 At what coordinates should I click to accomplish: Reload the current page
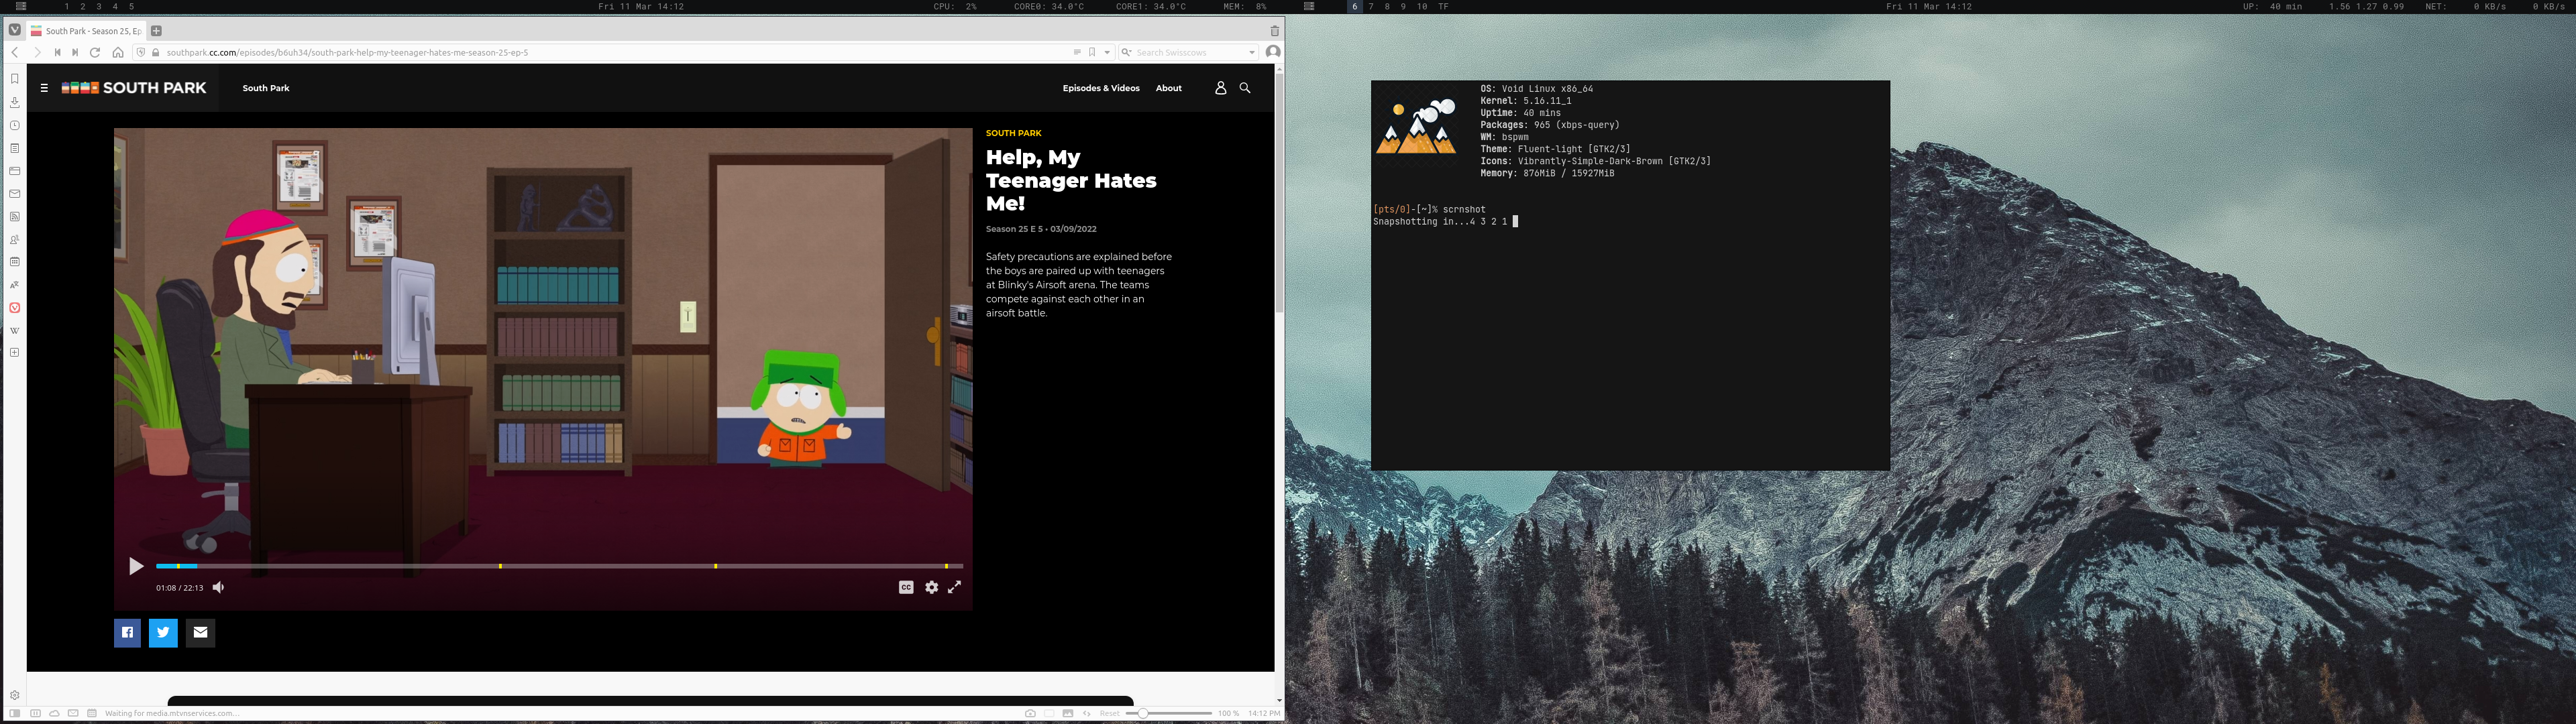95,52
